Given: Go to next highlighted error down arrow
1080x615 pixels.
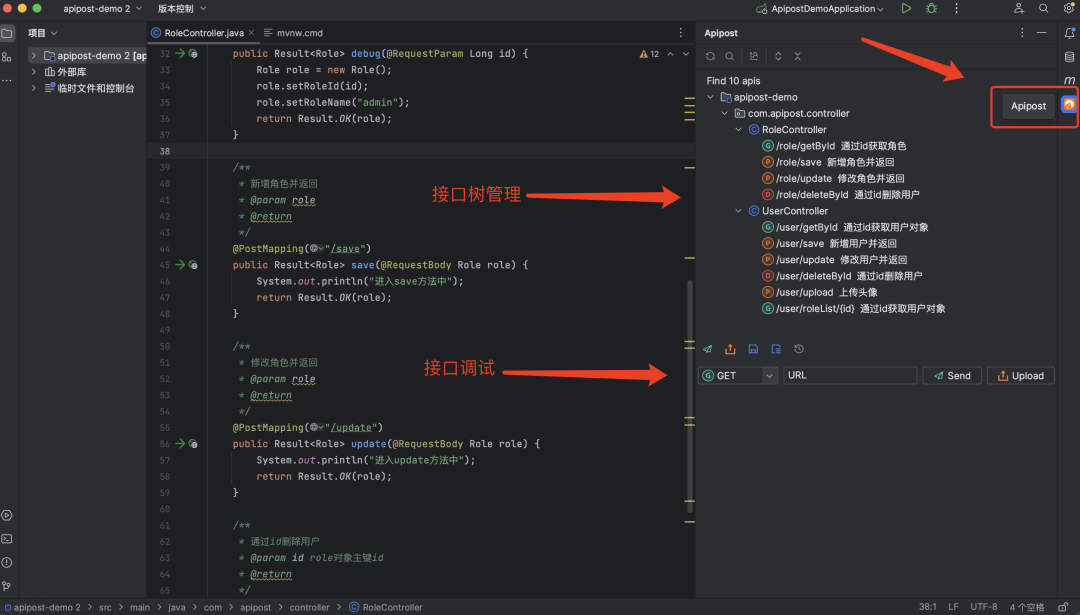Looking at the screenshot, I should coord(686,54).
